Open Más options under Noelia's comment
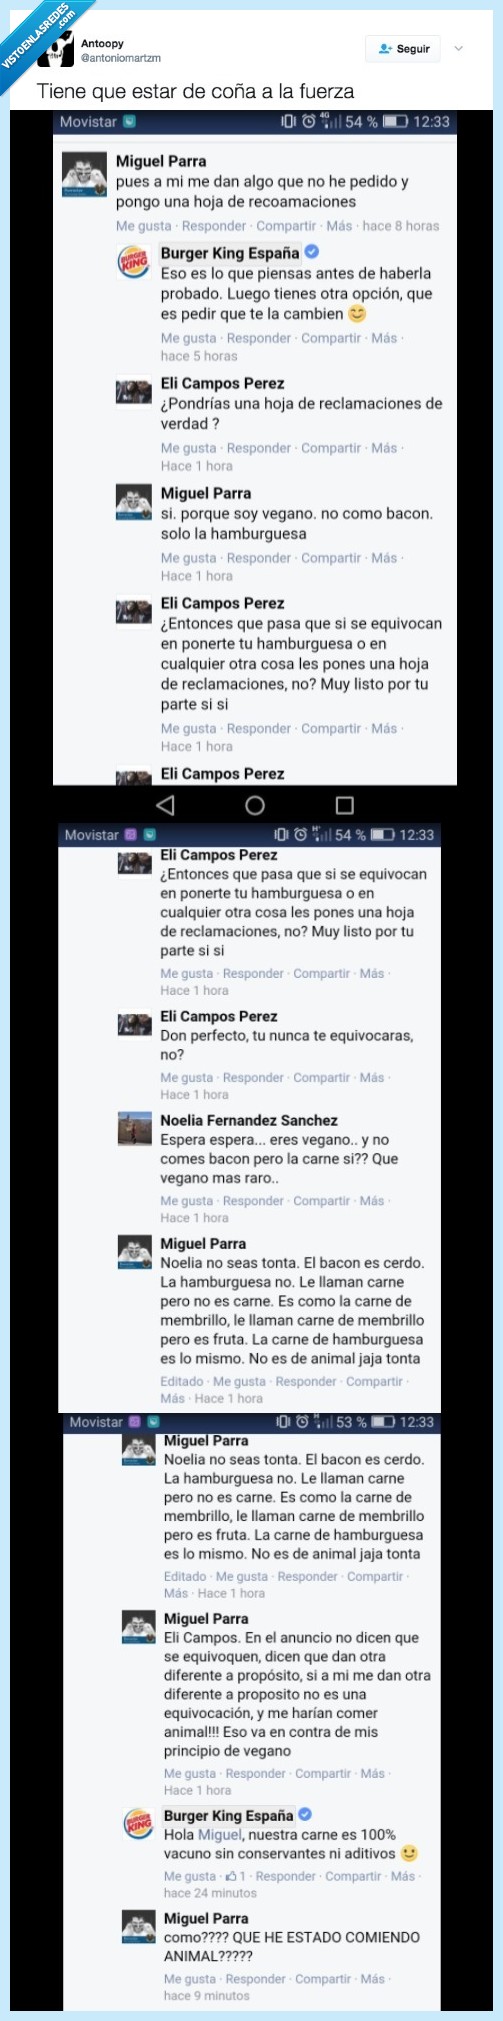 (372, 1200)
